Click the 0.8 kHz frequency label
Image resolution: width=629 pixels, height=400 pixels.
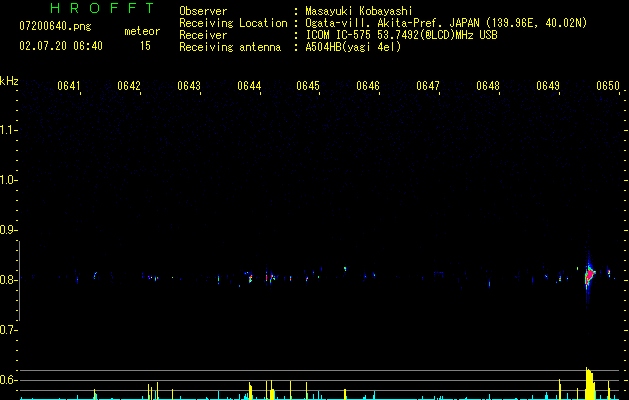click(7, 280)
